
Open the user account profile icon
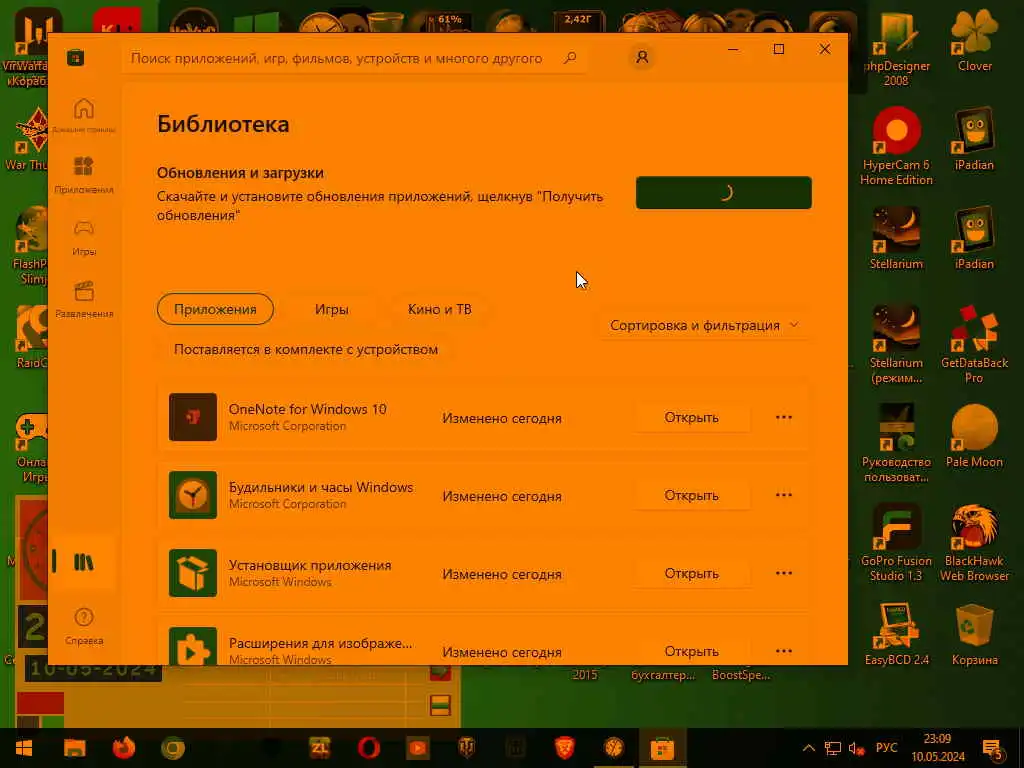coord(642,57)
